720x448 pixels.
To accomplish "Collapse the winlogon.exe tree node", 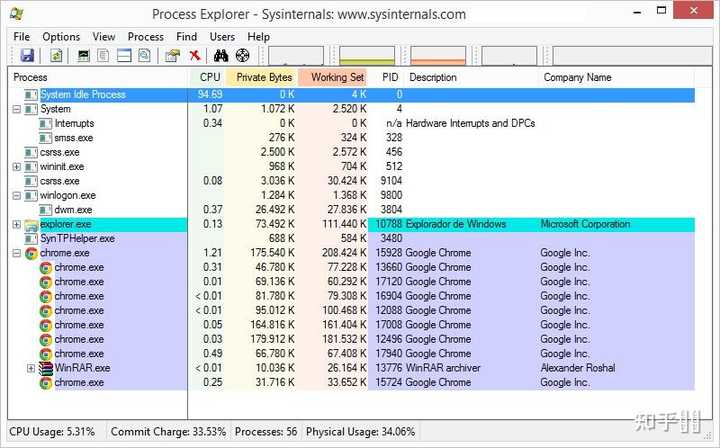I will tap(17, 196).
